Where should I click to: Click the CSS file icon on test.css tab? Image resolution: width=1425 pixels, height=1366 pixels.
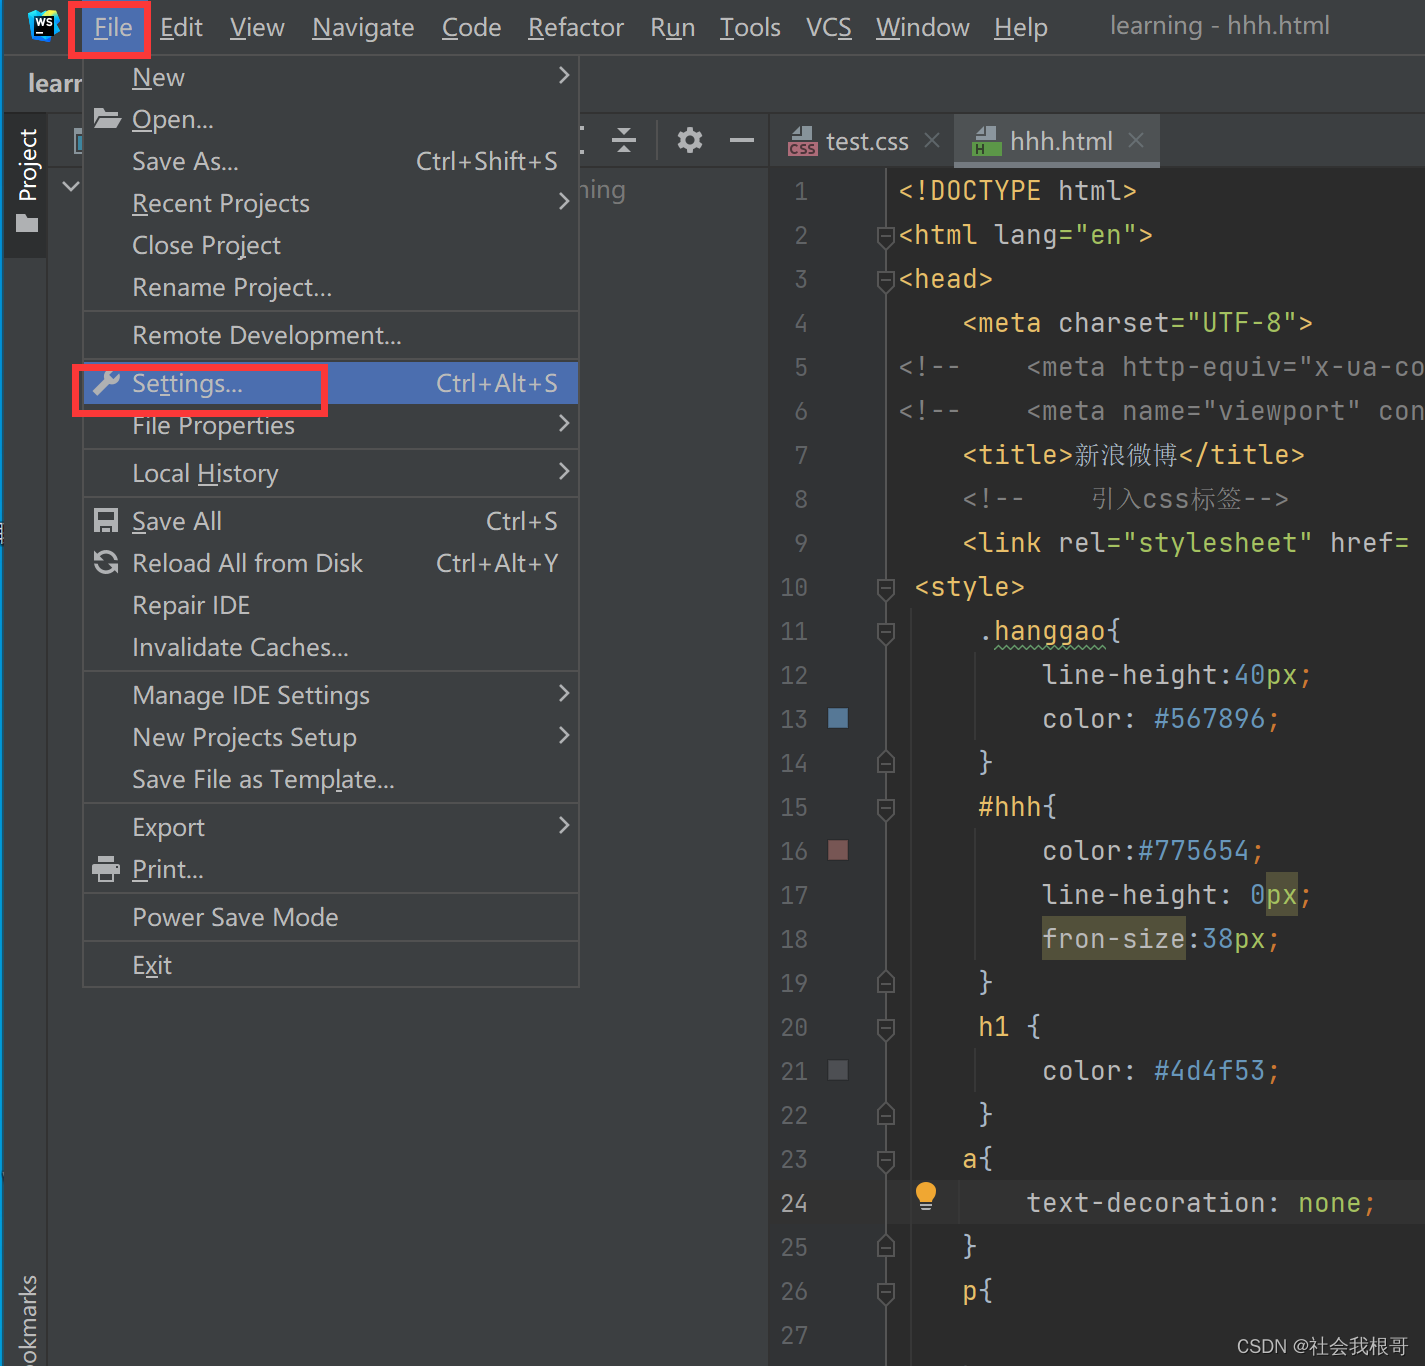pos(801,140)
